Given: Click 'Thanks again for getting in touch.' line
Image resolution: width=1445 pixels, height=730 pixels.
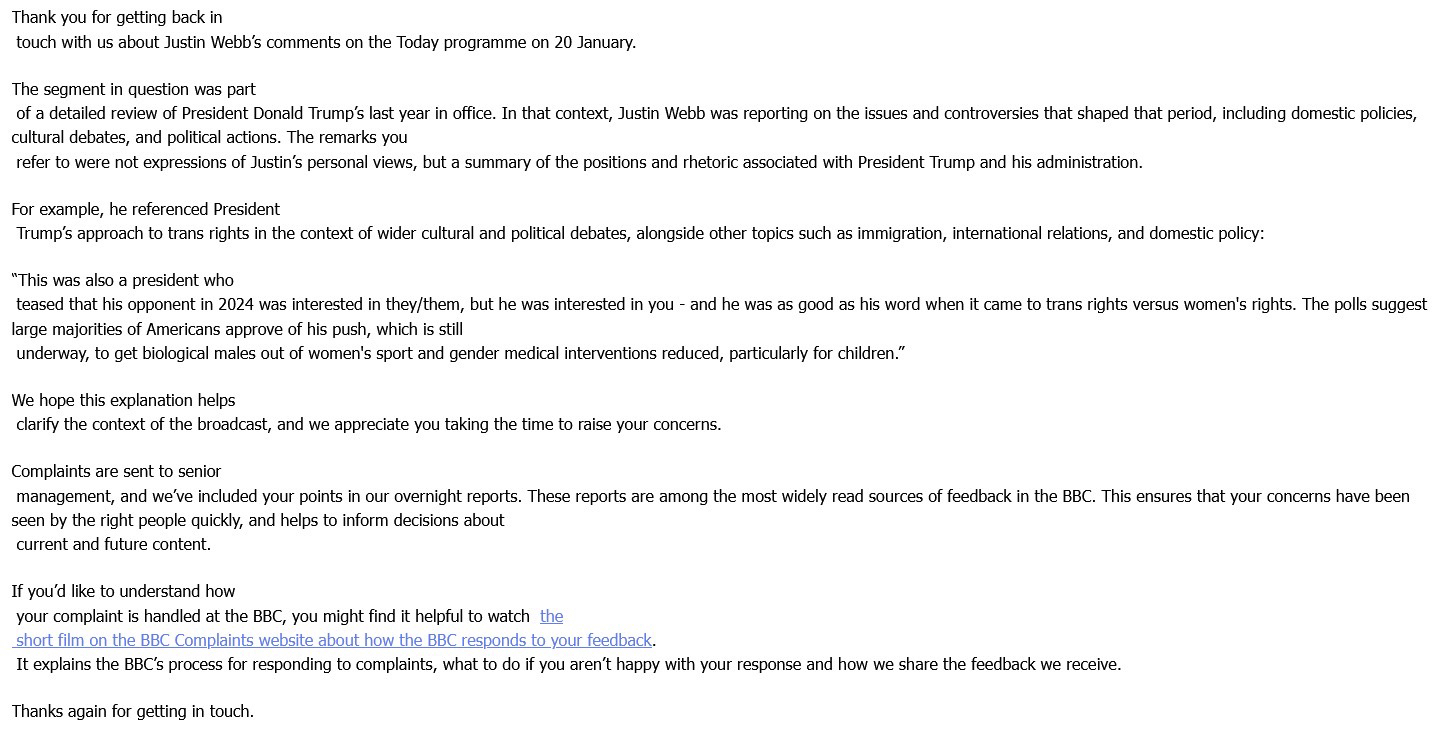Looking at the screenshot, I should 133,711.
